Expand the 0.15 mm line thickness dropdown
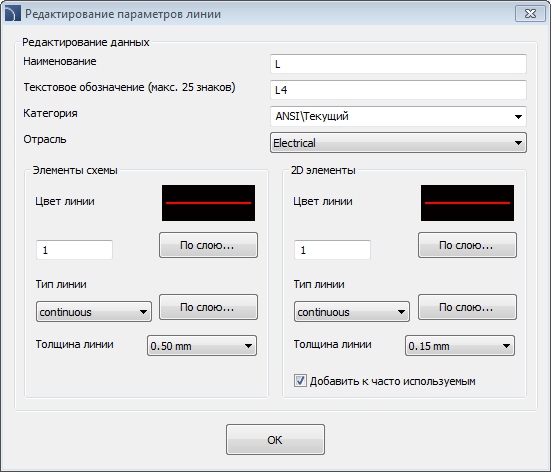 click(x=460, y=346)
